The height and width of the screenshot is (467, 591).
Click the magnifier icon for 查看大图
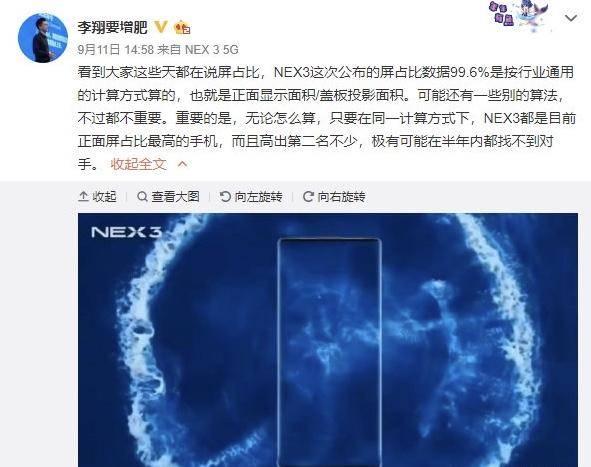coord(142,196)
